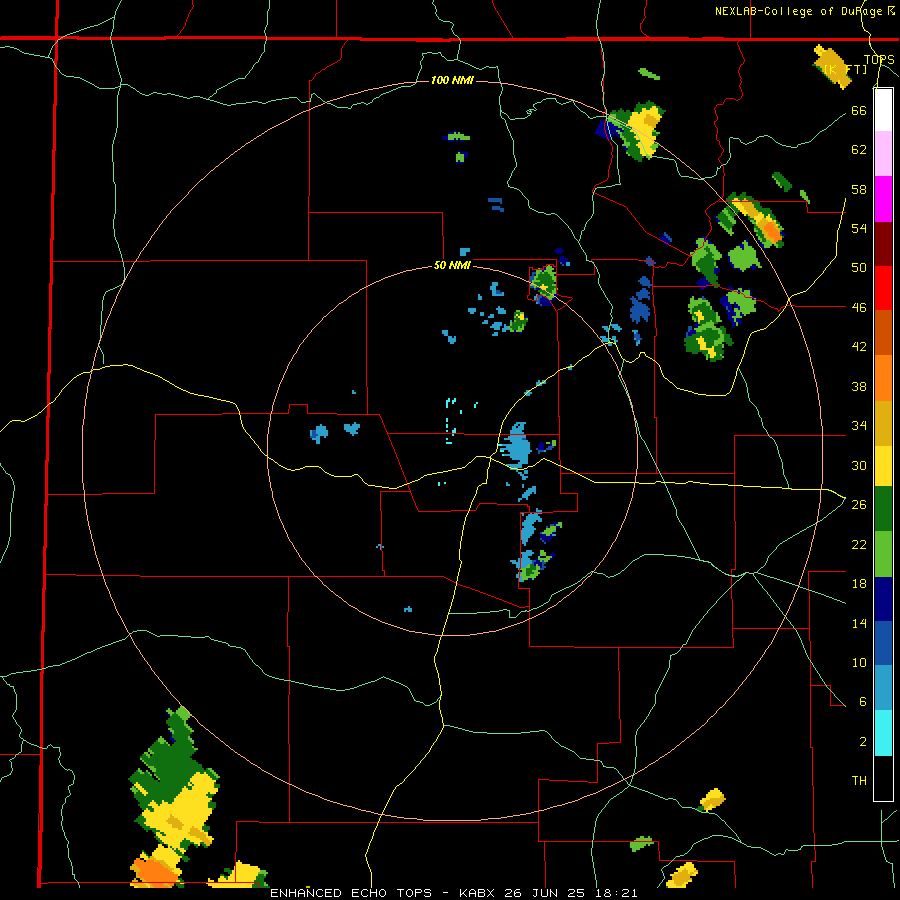900x900 pixels.
Task: Click the TH threshold legend label
Action: coord(859,781)
